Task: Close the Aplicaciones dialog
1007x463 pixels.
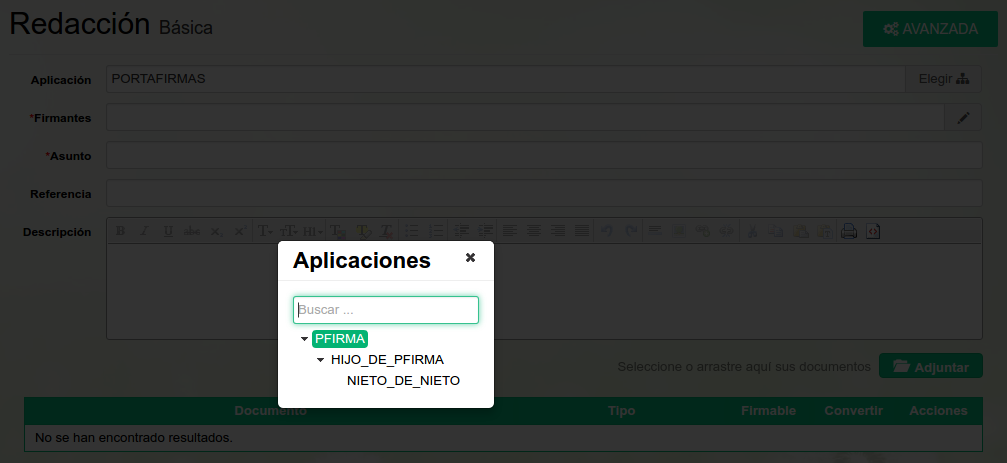Action: coord(470,258)
